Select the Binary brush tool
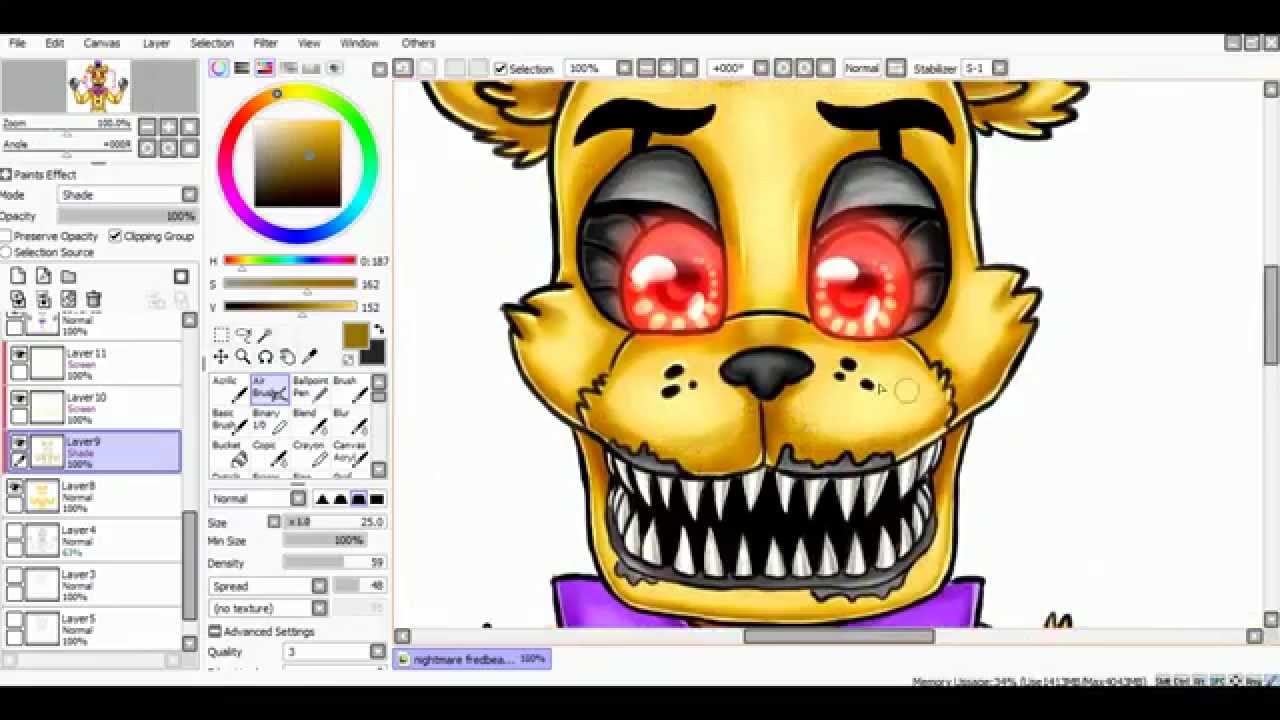Screen dimensions: 1280x720 [269, 420]
